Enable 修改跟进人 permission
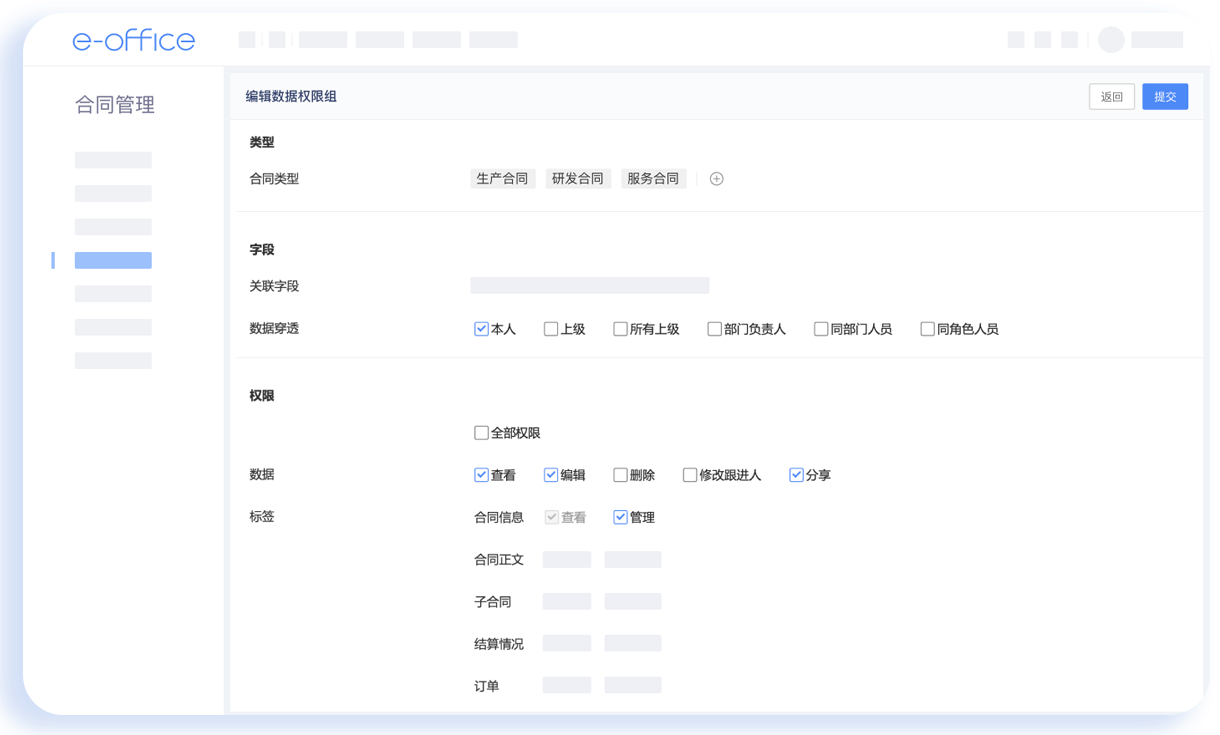 [x=690, y=475]
